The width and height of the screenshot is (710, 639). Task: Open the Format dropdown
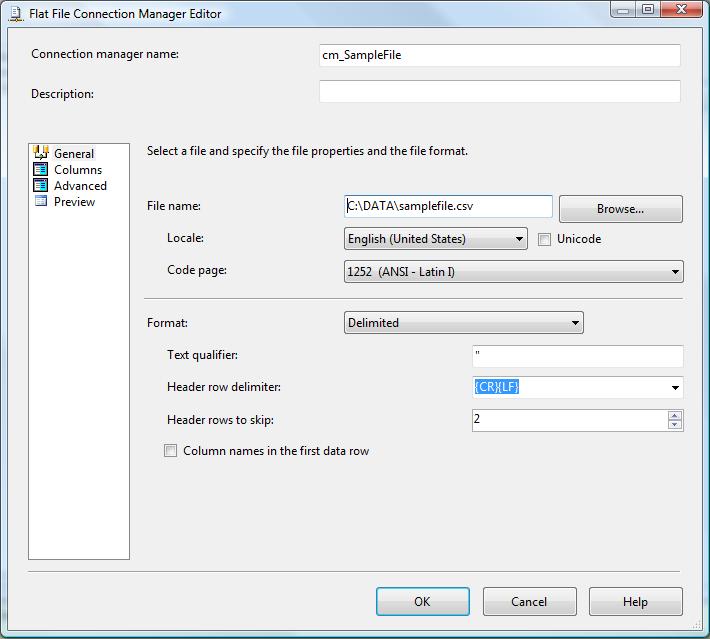click(464, 323)
